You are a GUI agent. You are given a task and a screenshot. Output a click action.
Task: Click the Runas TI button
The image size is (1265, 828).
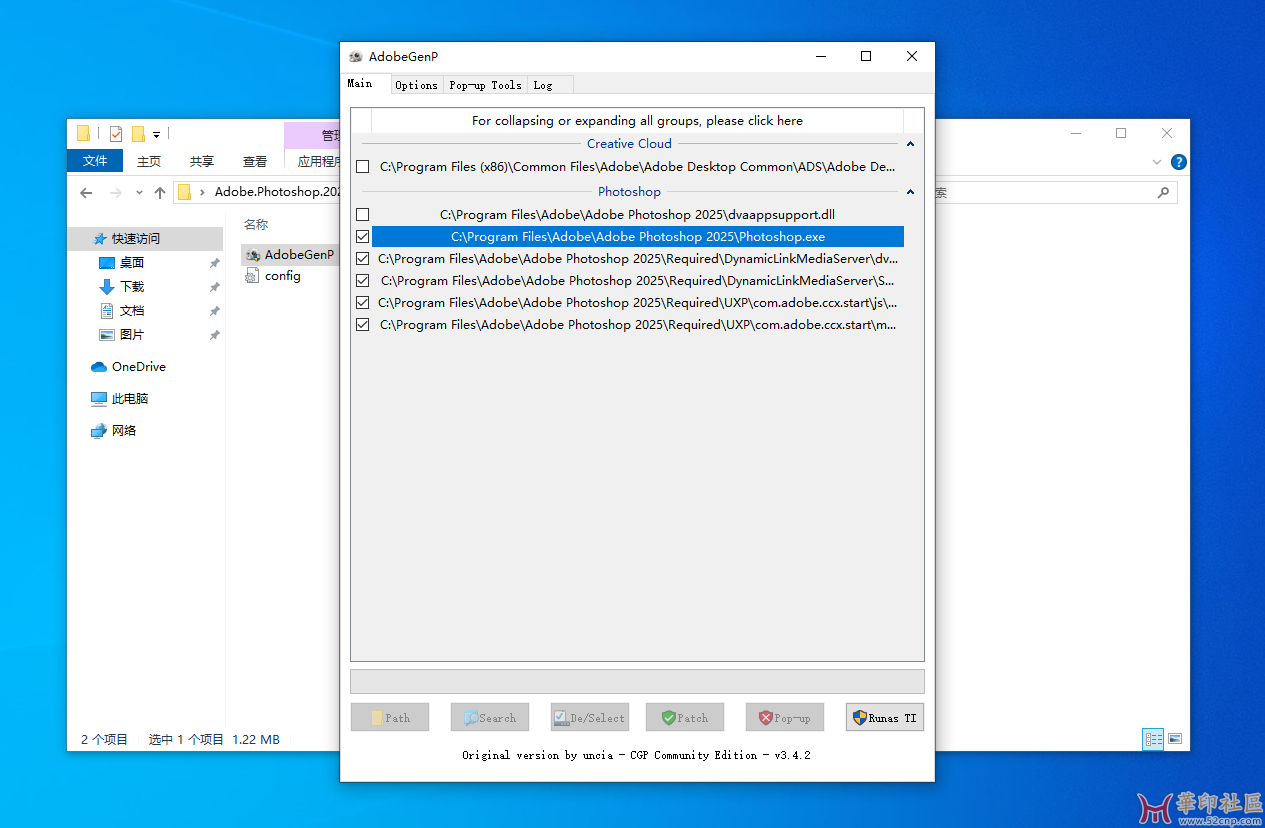point(884,717)
